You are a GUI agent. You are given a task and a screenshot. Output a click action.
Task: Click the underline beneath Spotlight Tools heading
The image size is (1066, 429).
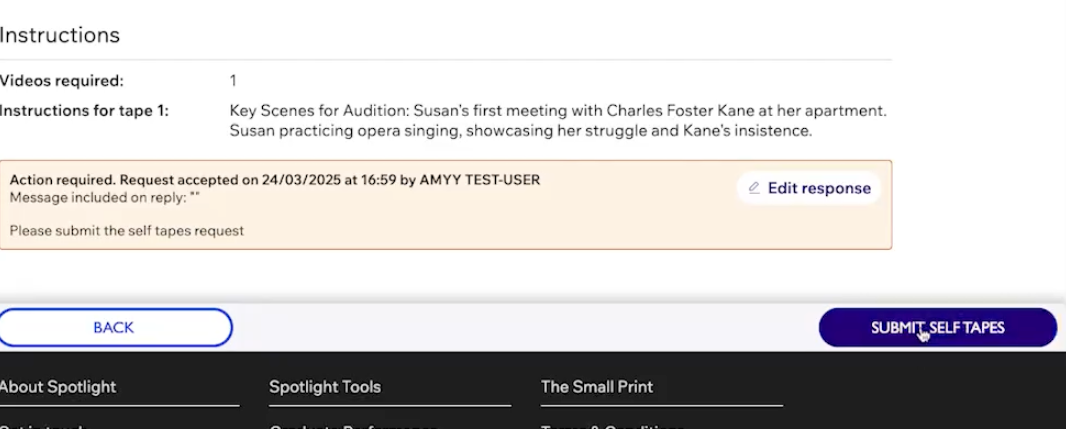[390, 406]
